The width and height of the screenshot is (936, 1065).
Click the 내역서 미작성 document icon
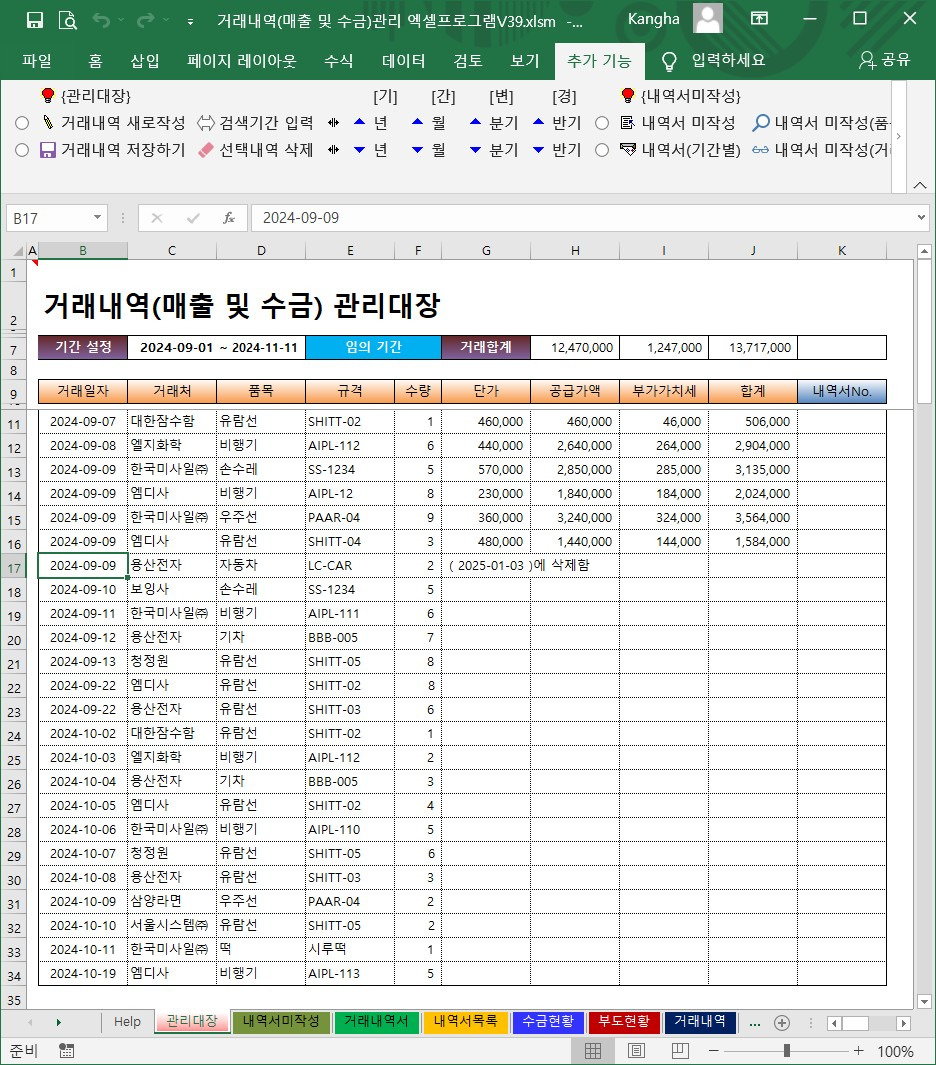(628, 123)
